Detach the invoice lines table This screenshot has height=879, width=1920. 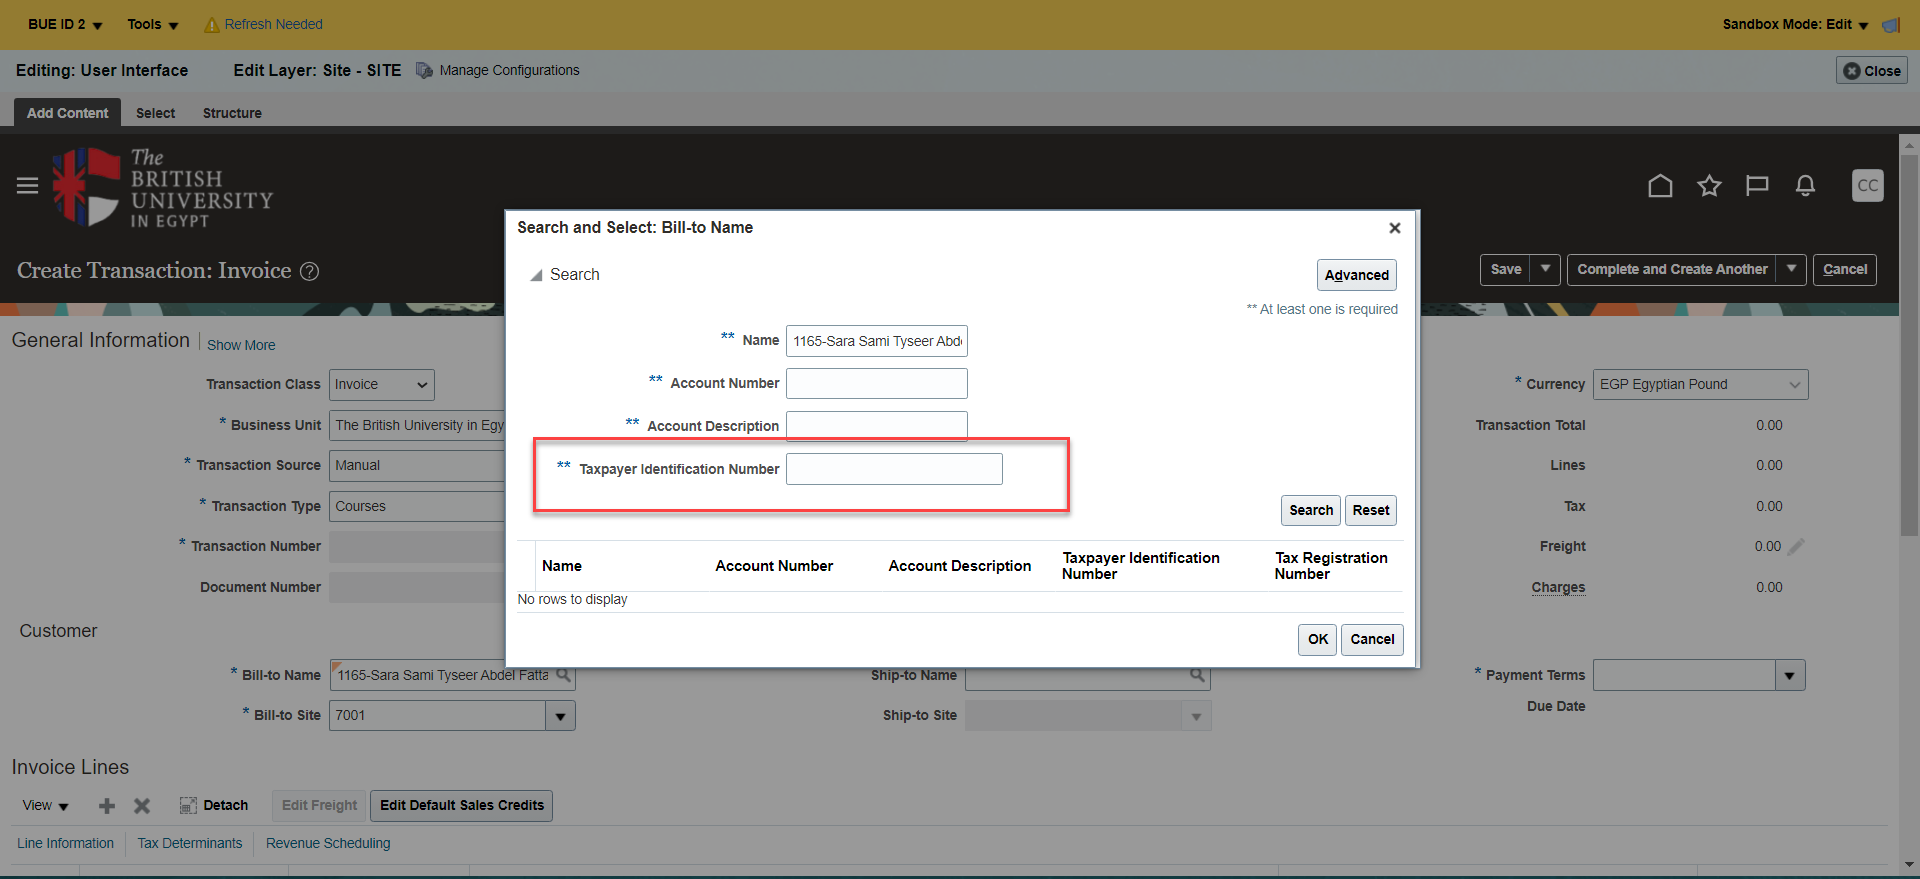[x=214, y=806]
